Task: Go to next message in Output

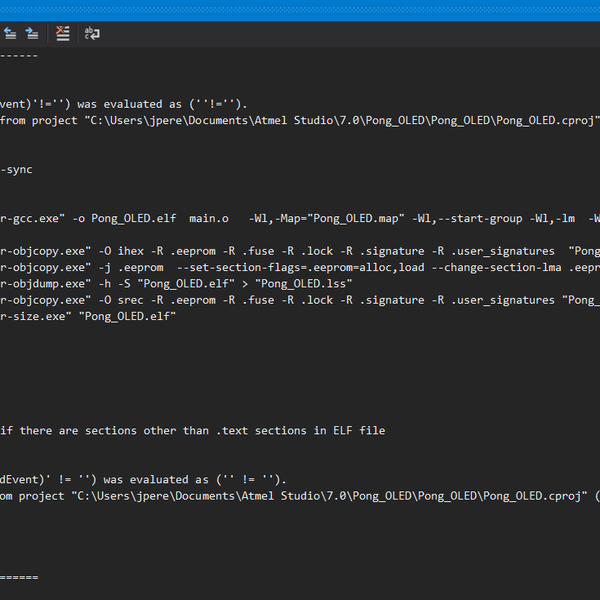Action: 29,33
